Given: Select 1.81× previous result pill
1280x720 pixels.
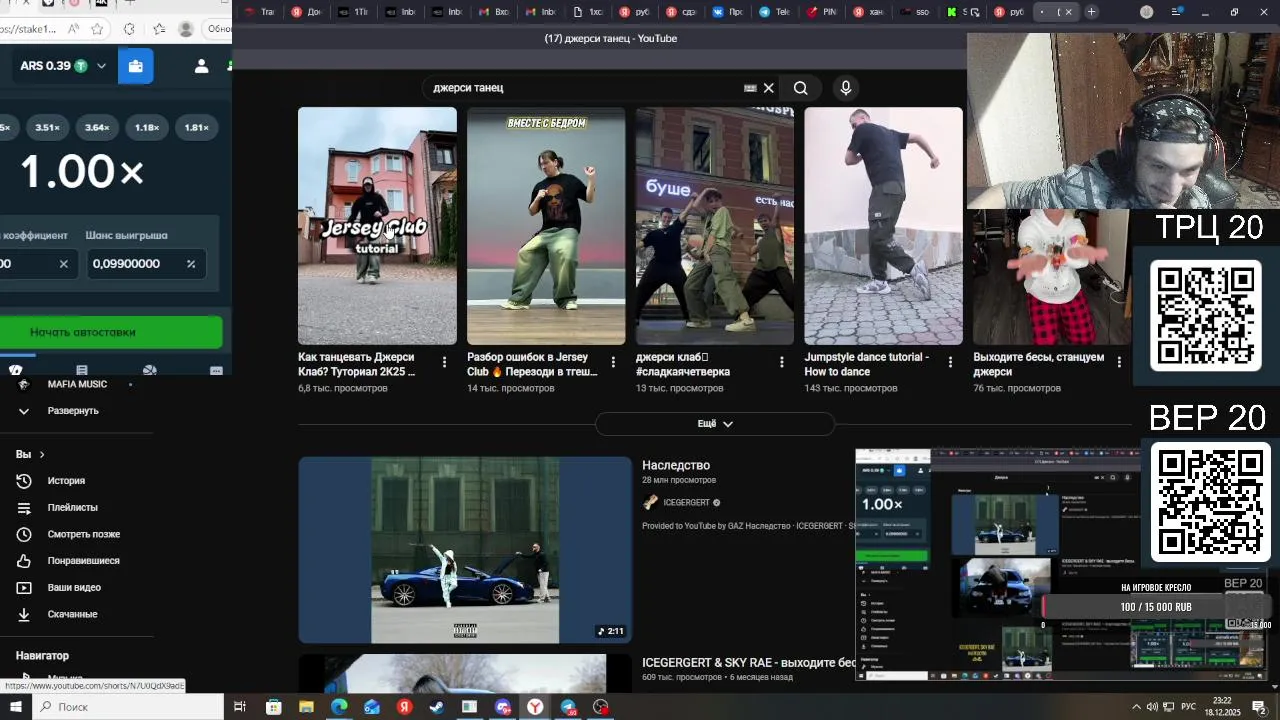Looking at the screenshot, I should (x=197, y=128).
